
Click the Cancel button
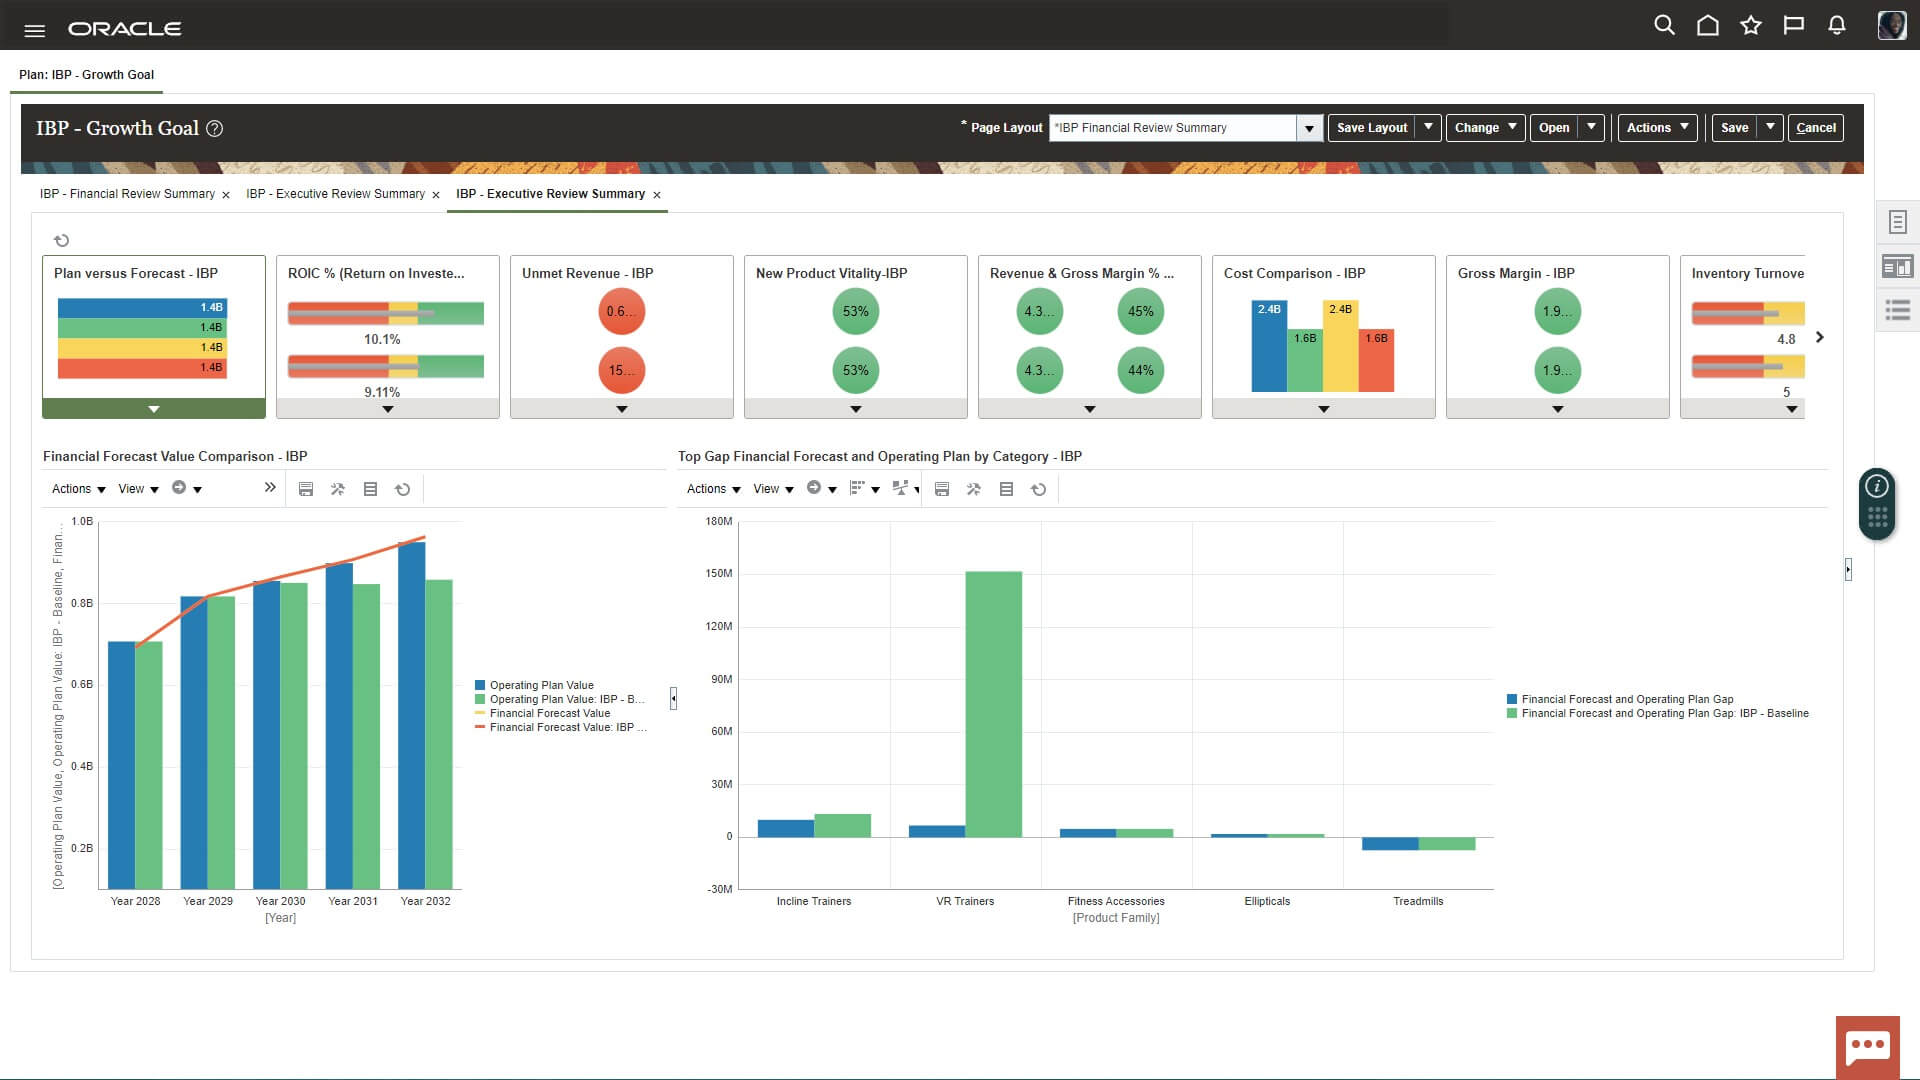pos(1815,128)
